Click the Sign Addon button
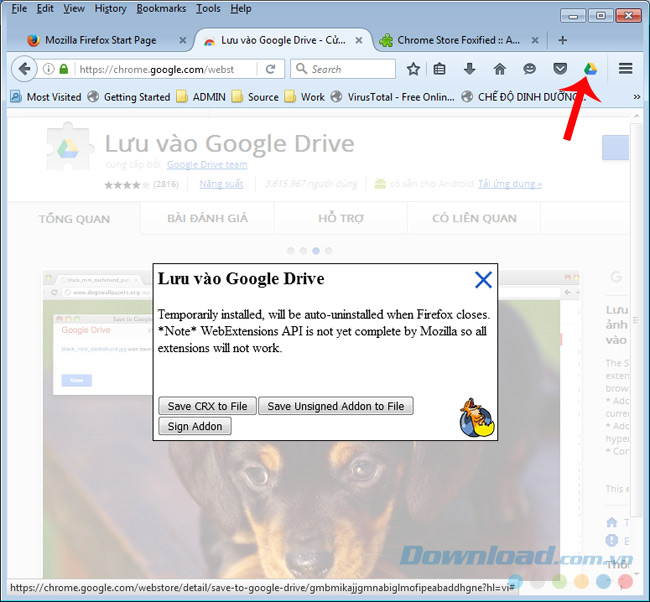The height and width of the screenshot is (602, 650). (x=195, y=426)
